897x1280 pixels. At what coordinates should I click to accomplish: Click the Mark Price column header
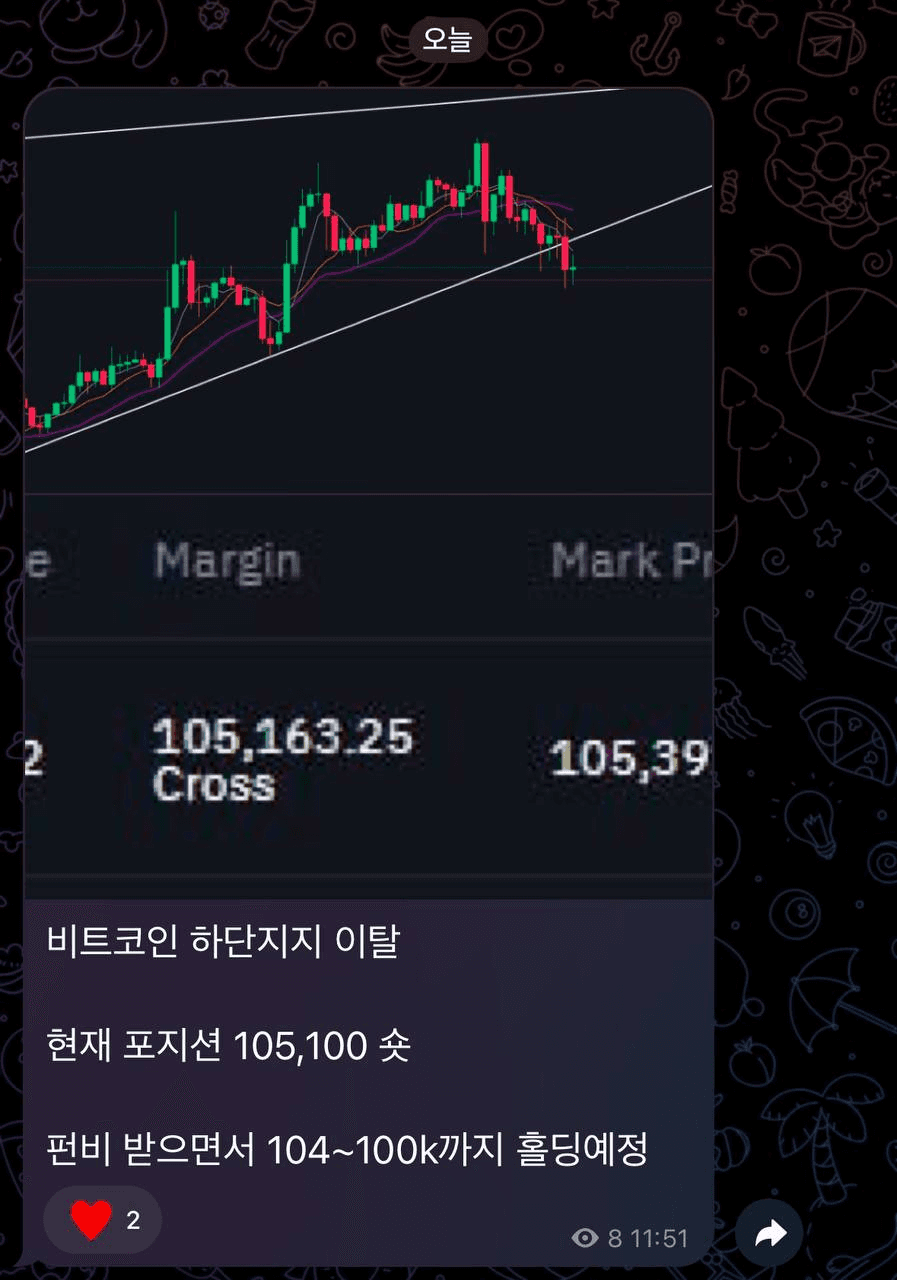tap(632, 561)
